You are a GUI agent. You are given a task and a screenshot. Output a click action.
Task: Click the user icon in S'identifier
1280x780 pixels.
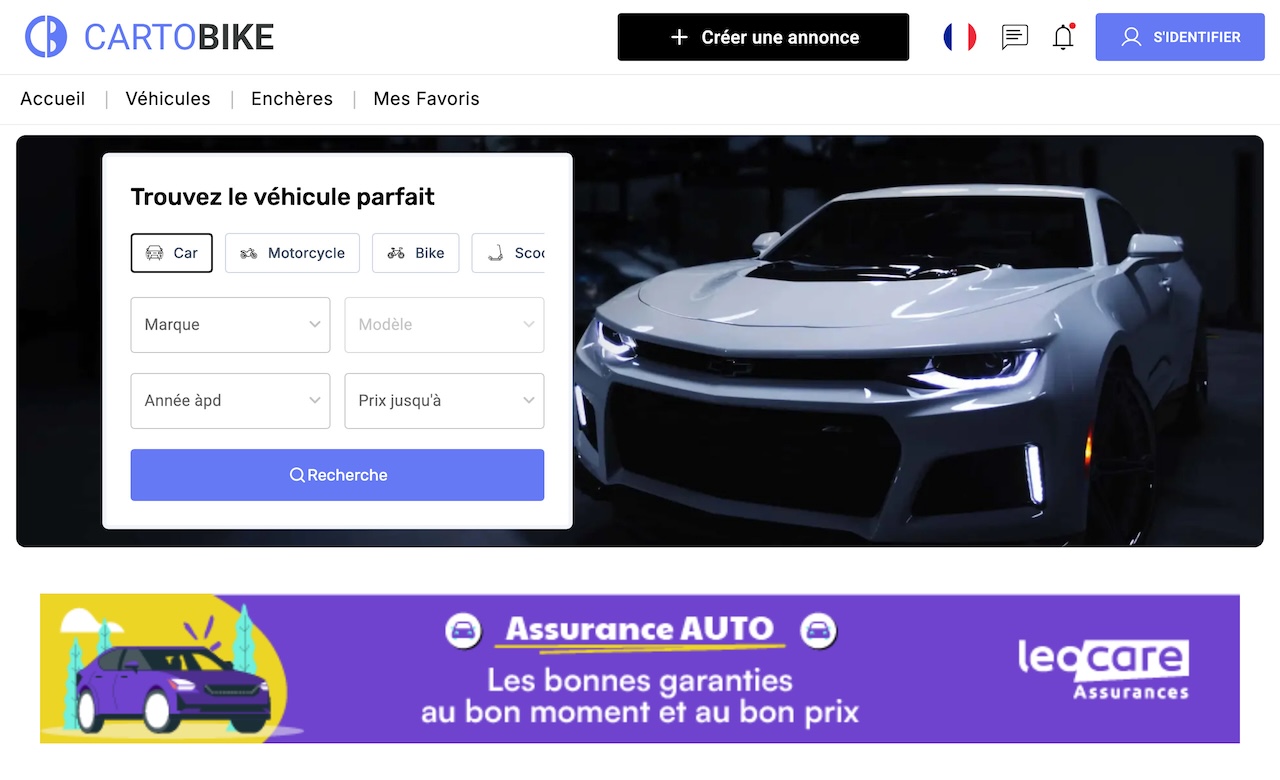[x=1131, y=37]
